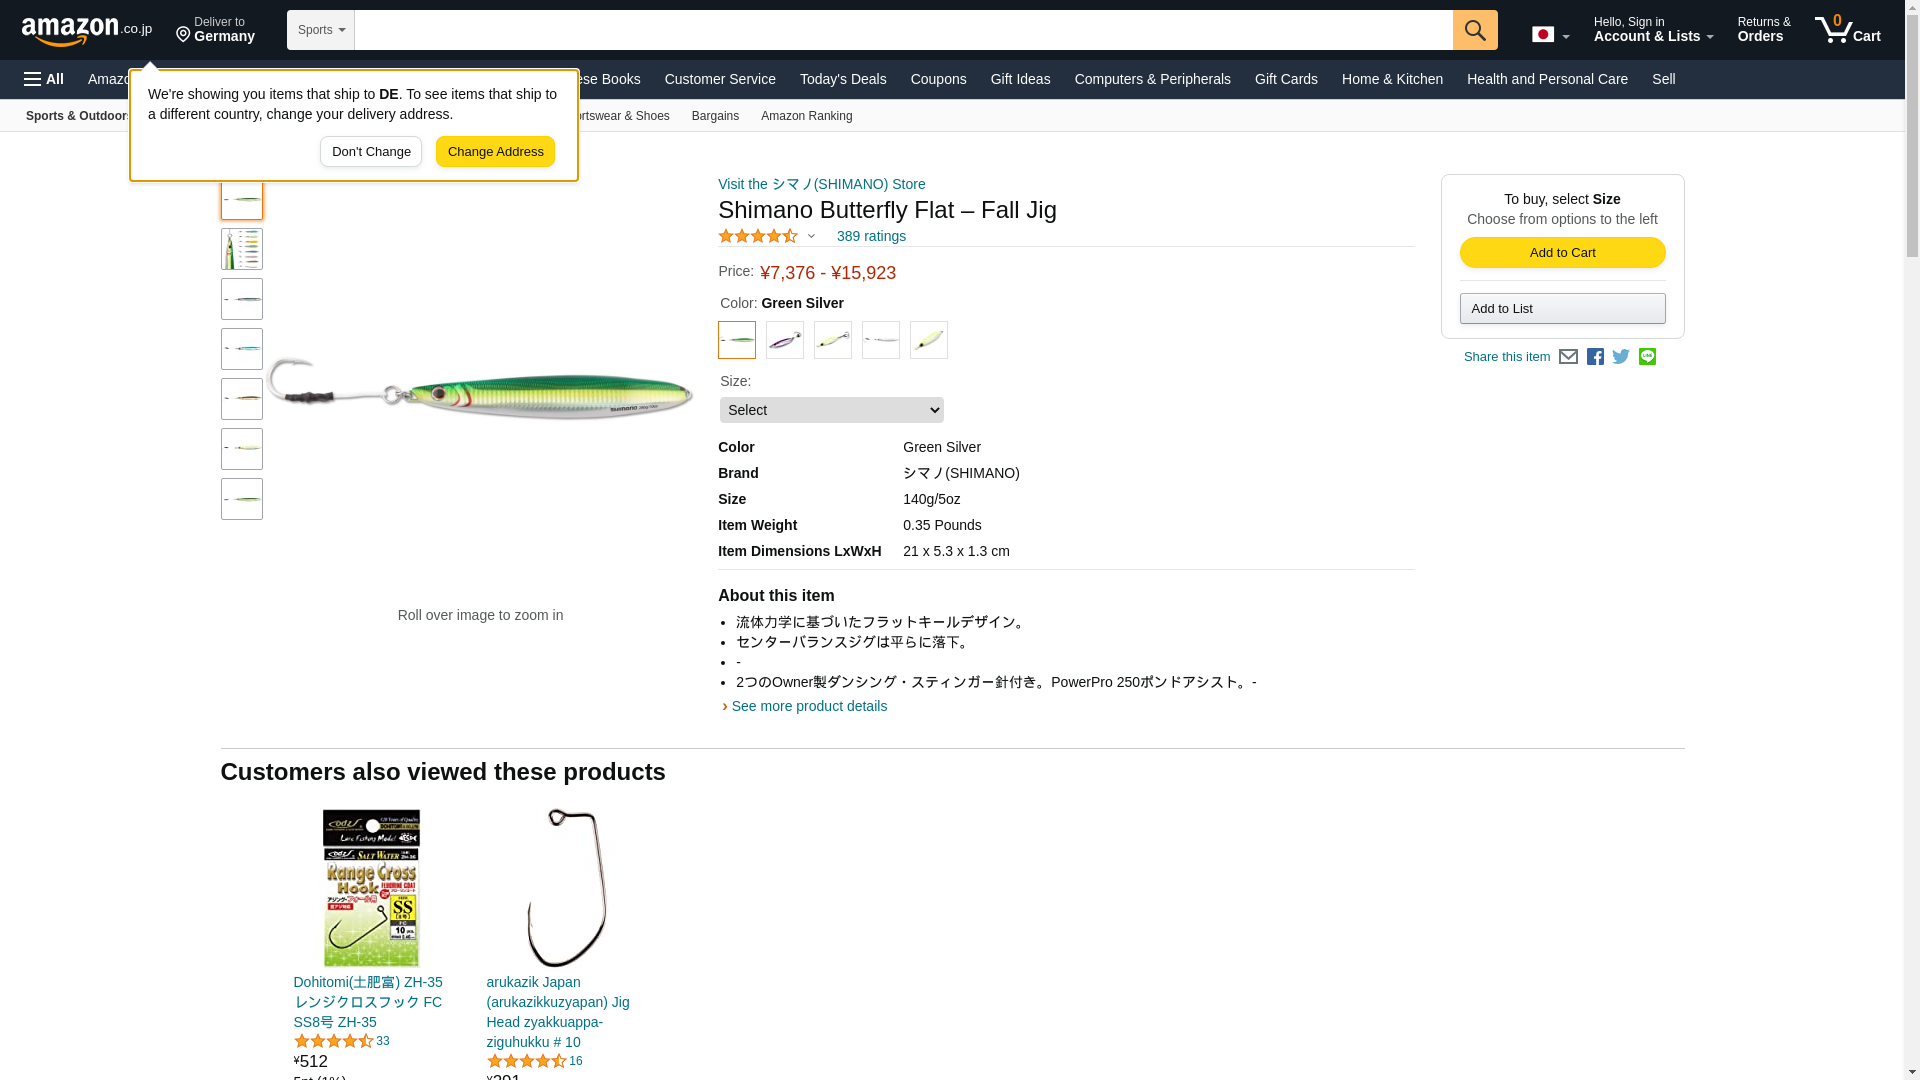Open the Japan flag language dropdown
Viewport: 1920px width, 1080px height.
1550,35
